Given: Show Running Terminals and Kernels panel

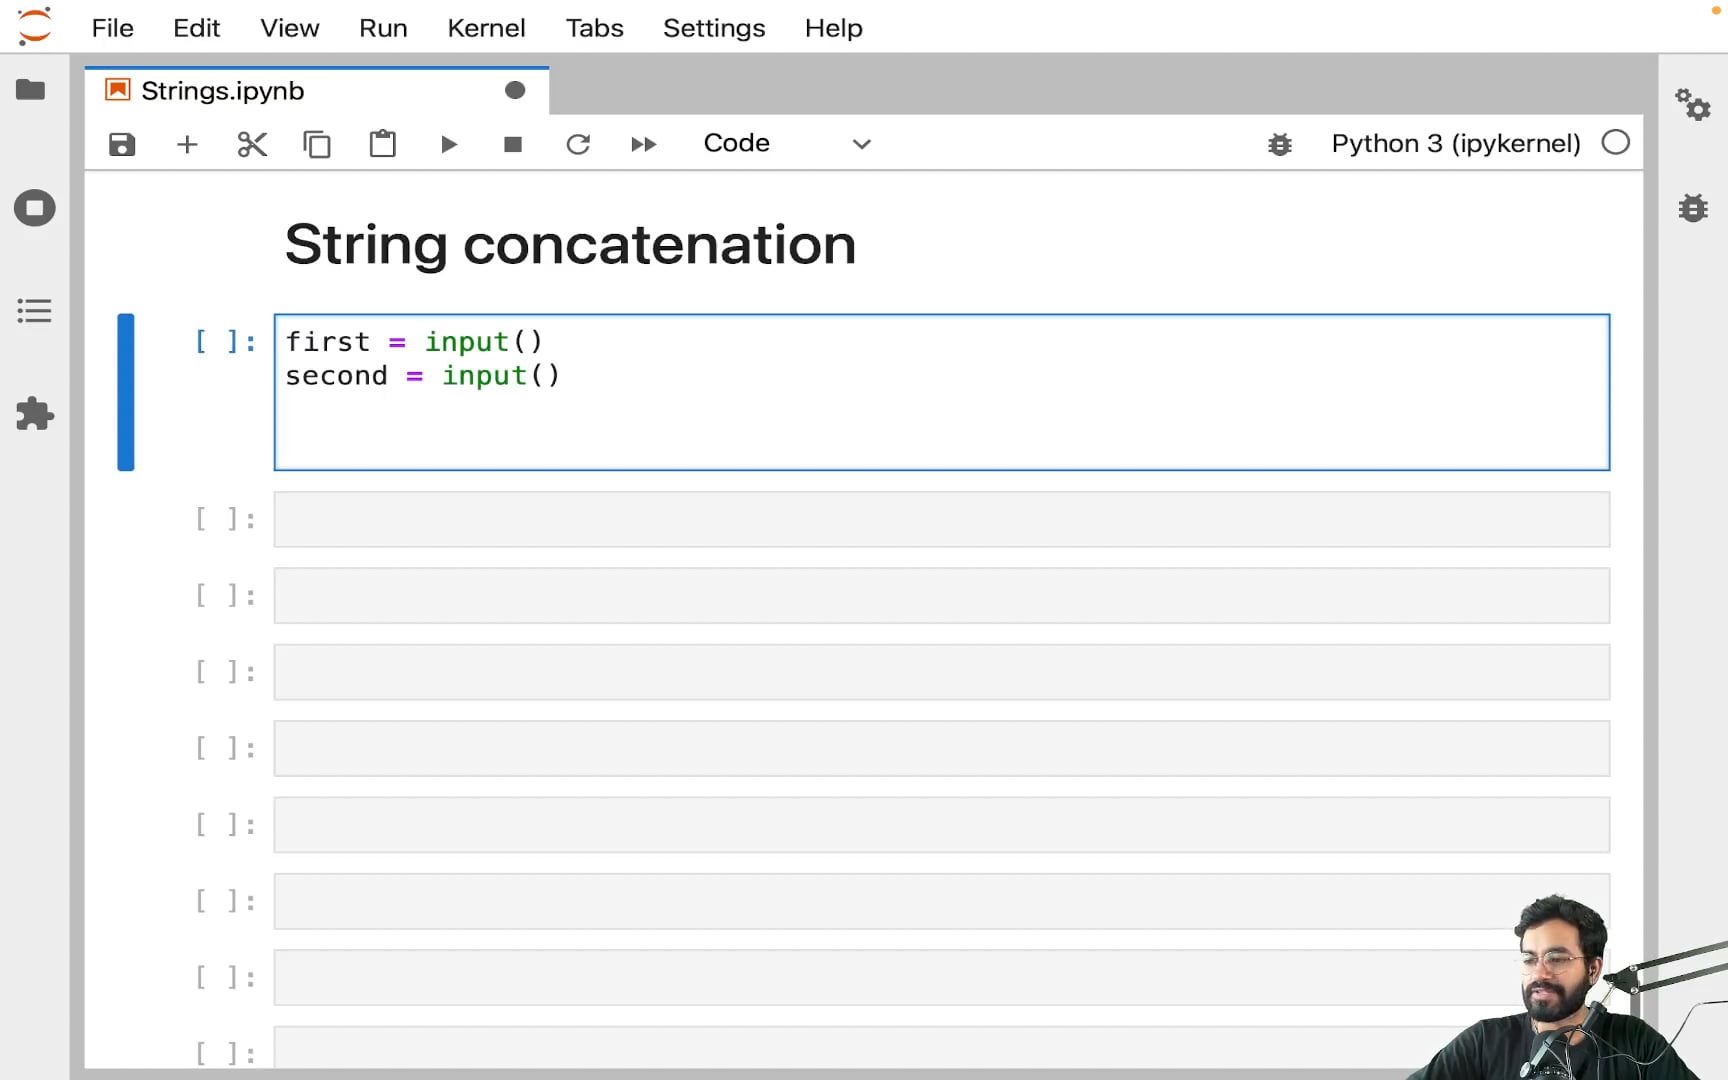Looking at the screenshot, I should coord(34,208).
